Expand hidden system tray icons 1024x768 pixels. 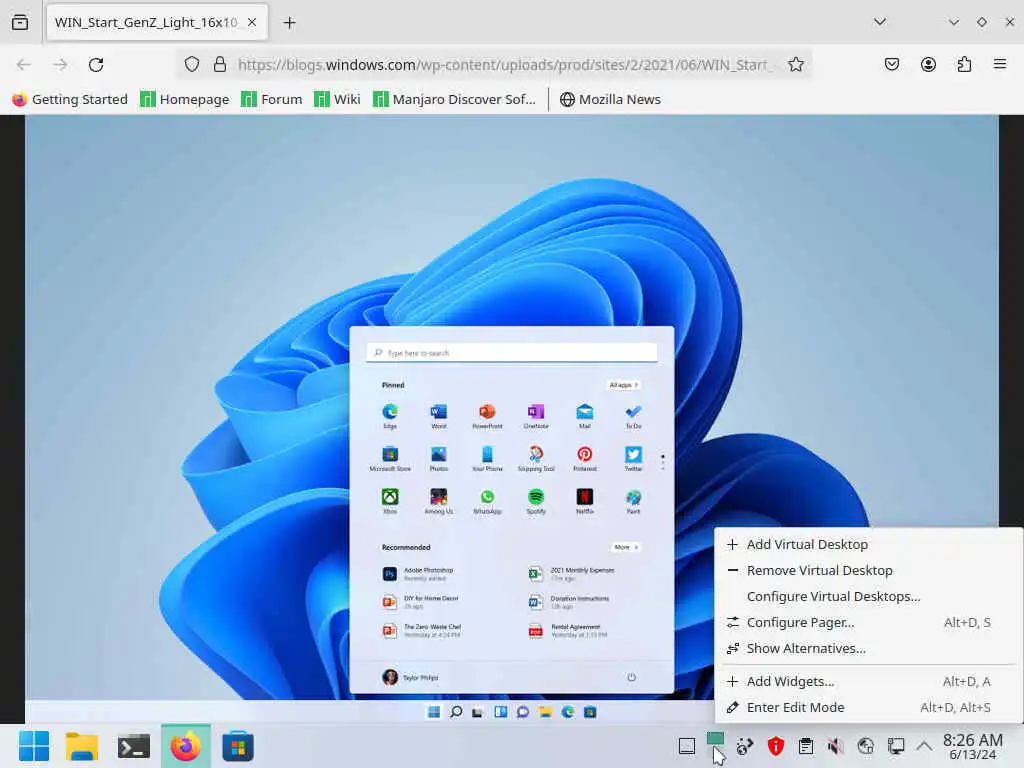click(x=924, y=746)
